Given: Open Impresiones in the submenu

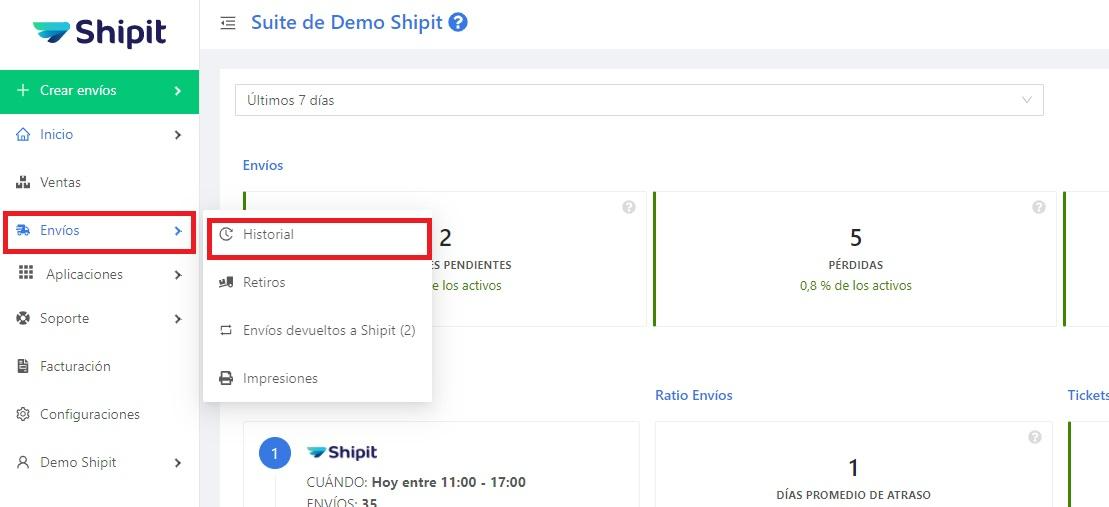Looking at the screenshot, I should coord(280,378).
